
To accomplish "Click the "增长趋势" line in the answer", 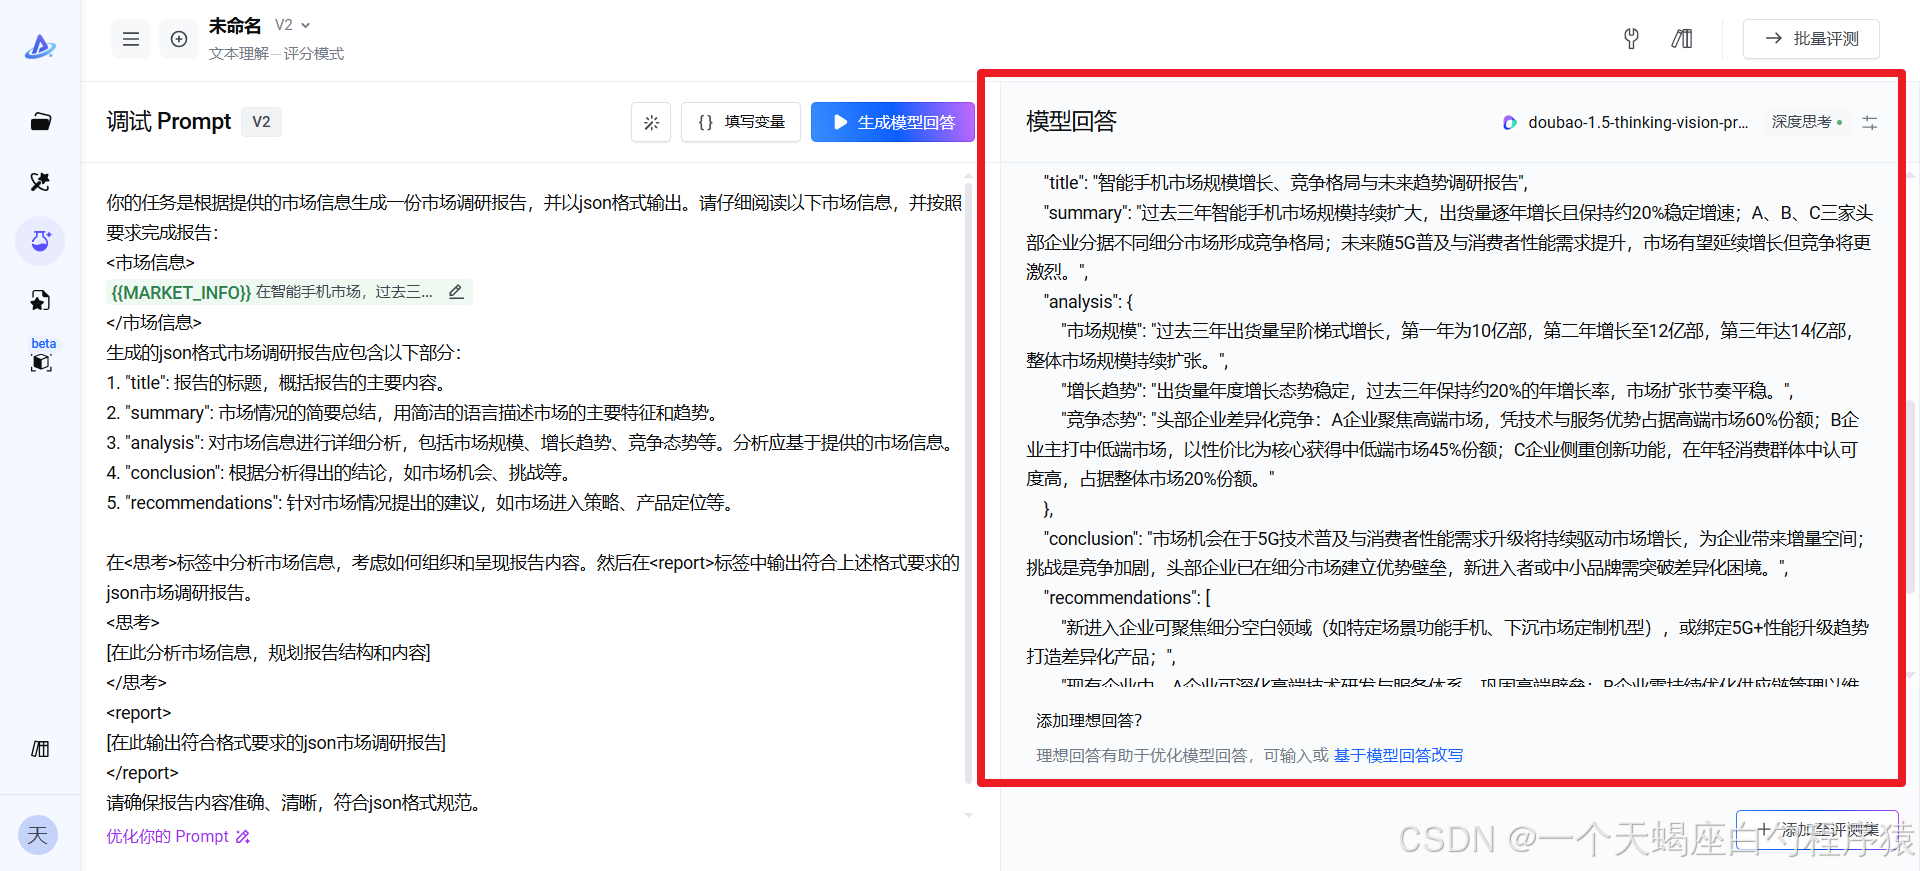I will 1428,391.
